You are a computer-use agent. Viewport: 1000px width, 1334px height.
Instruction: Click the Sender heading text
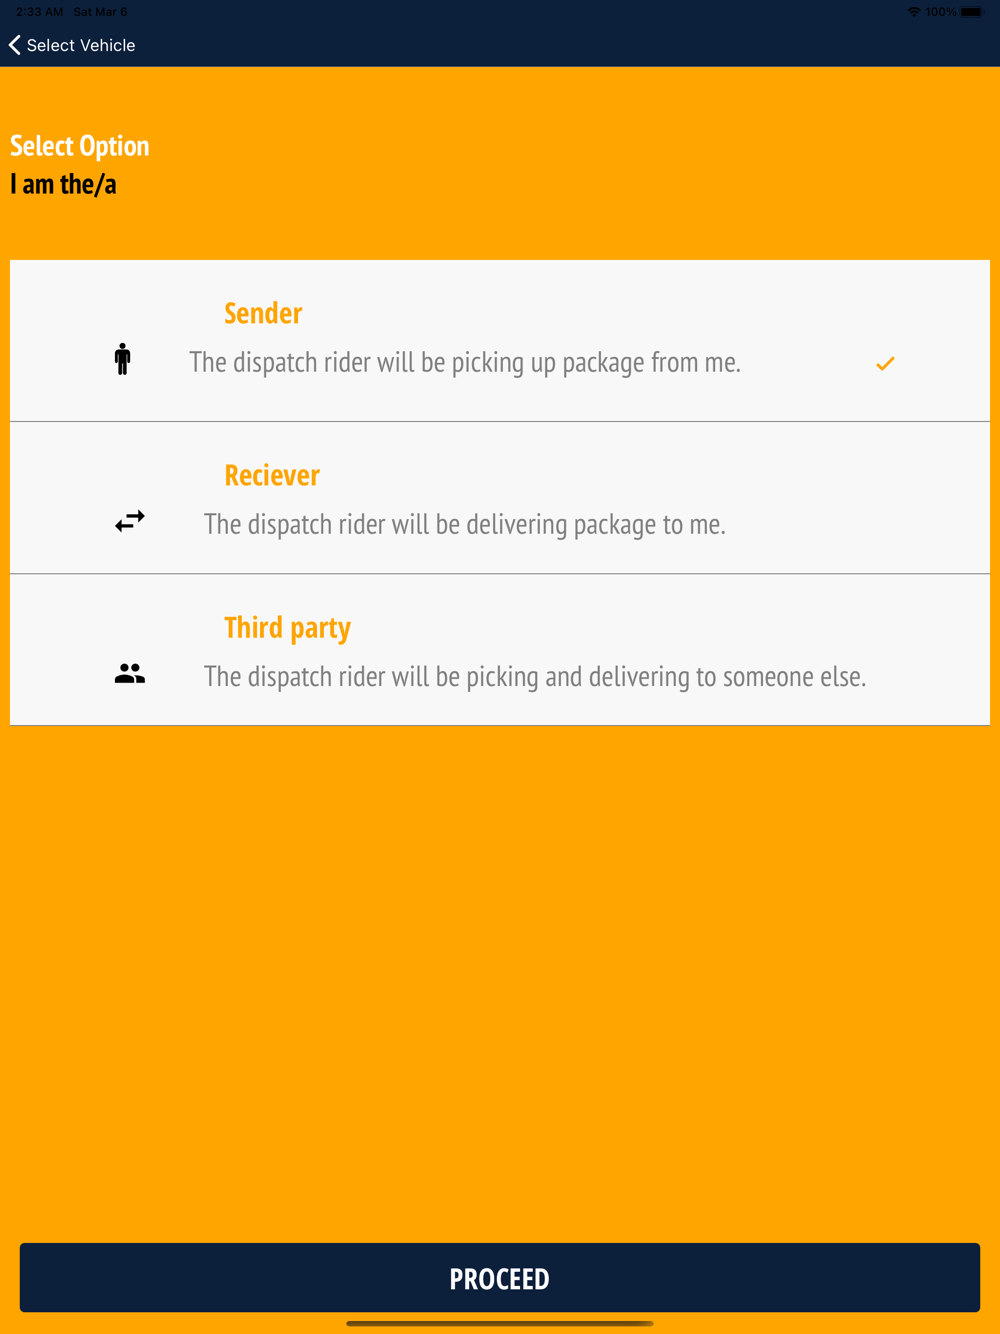(263, 313)
